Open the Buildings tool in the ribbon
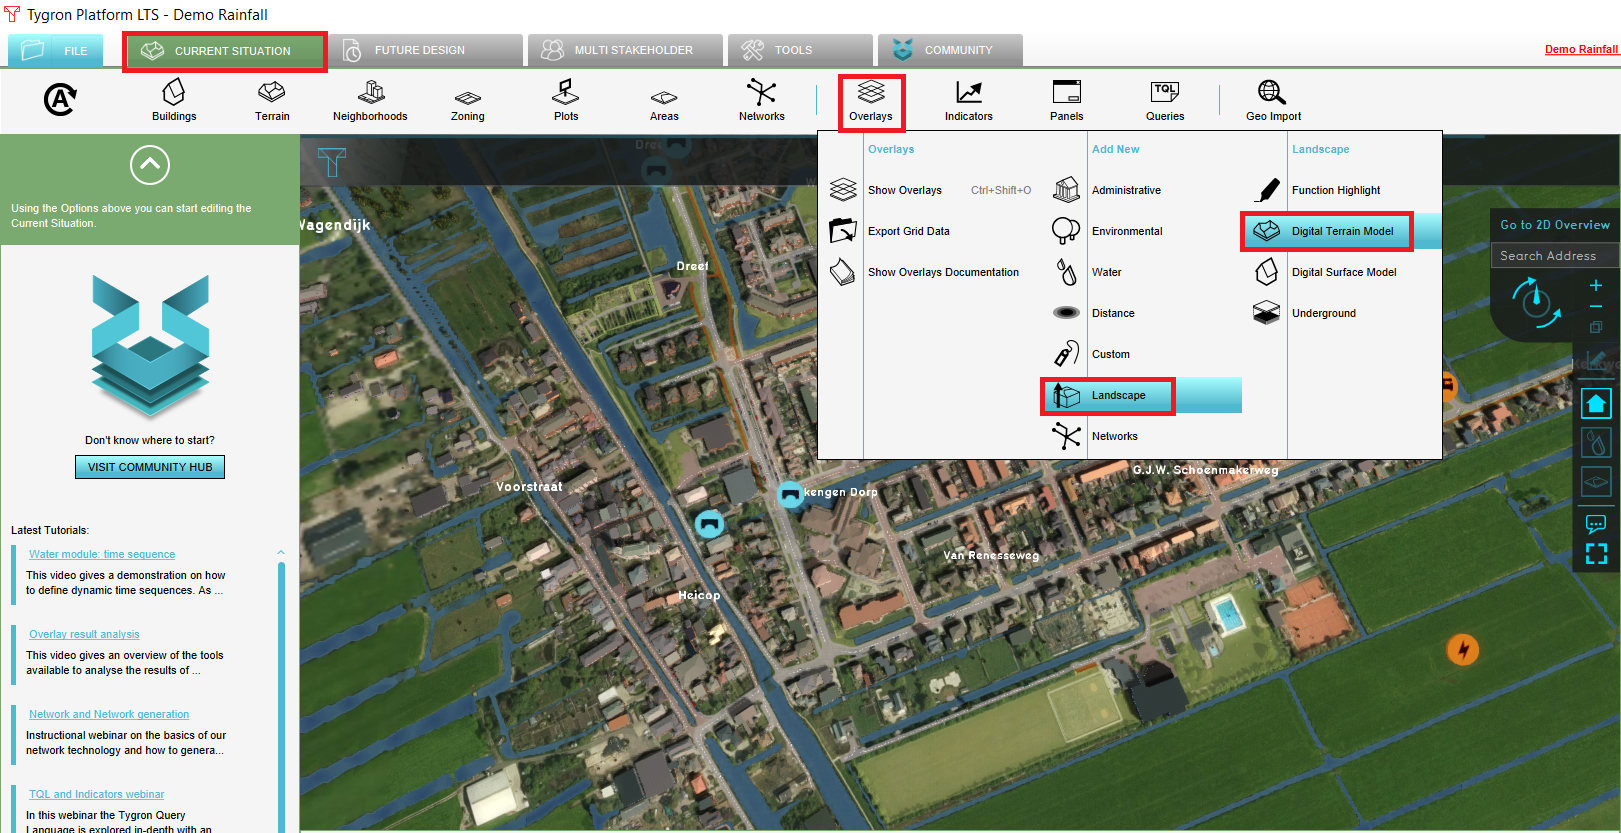 174,100
